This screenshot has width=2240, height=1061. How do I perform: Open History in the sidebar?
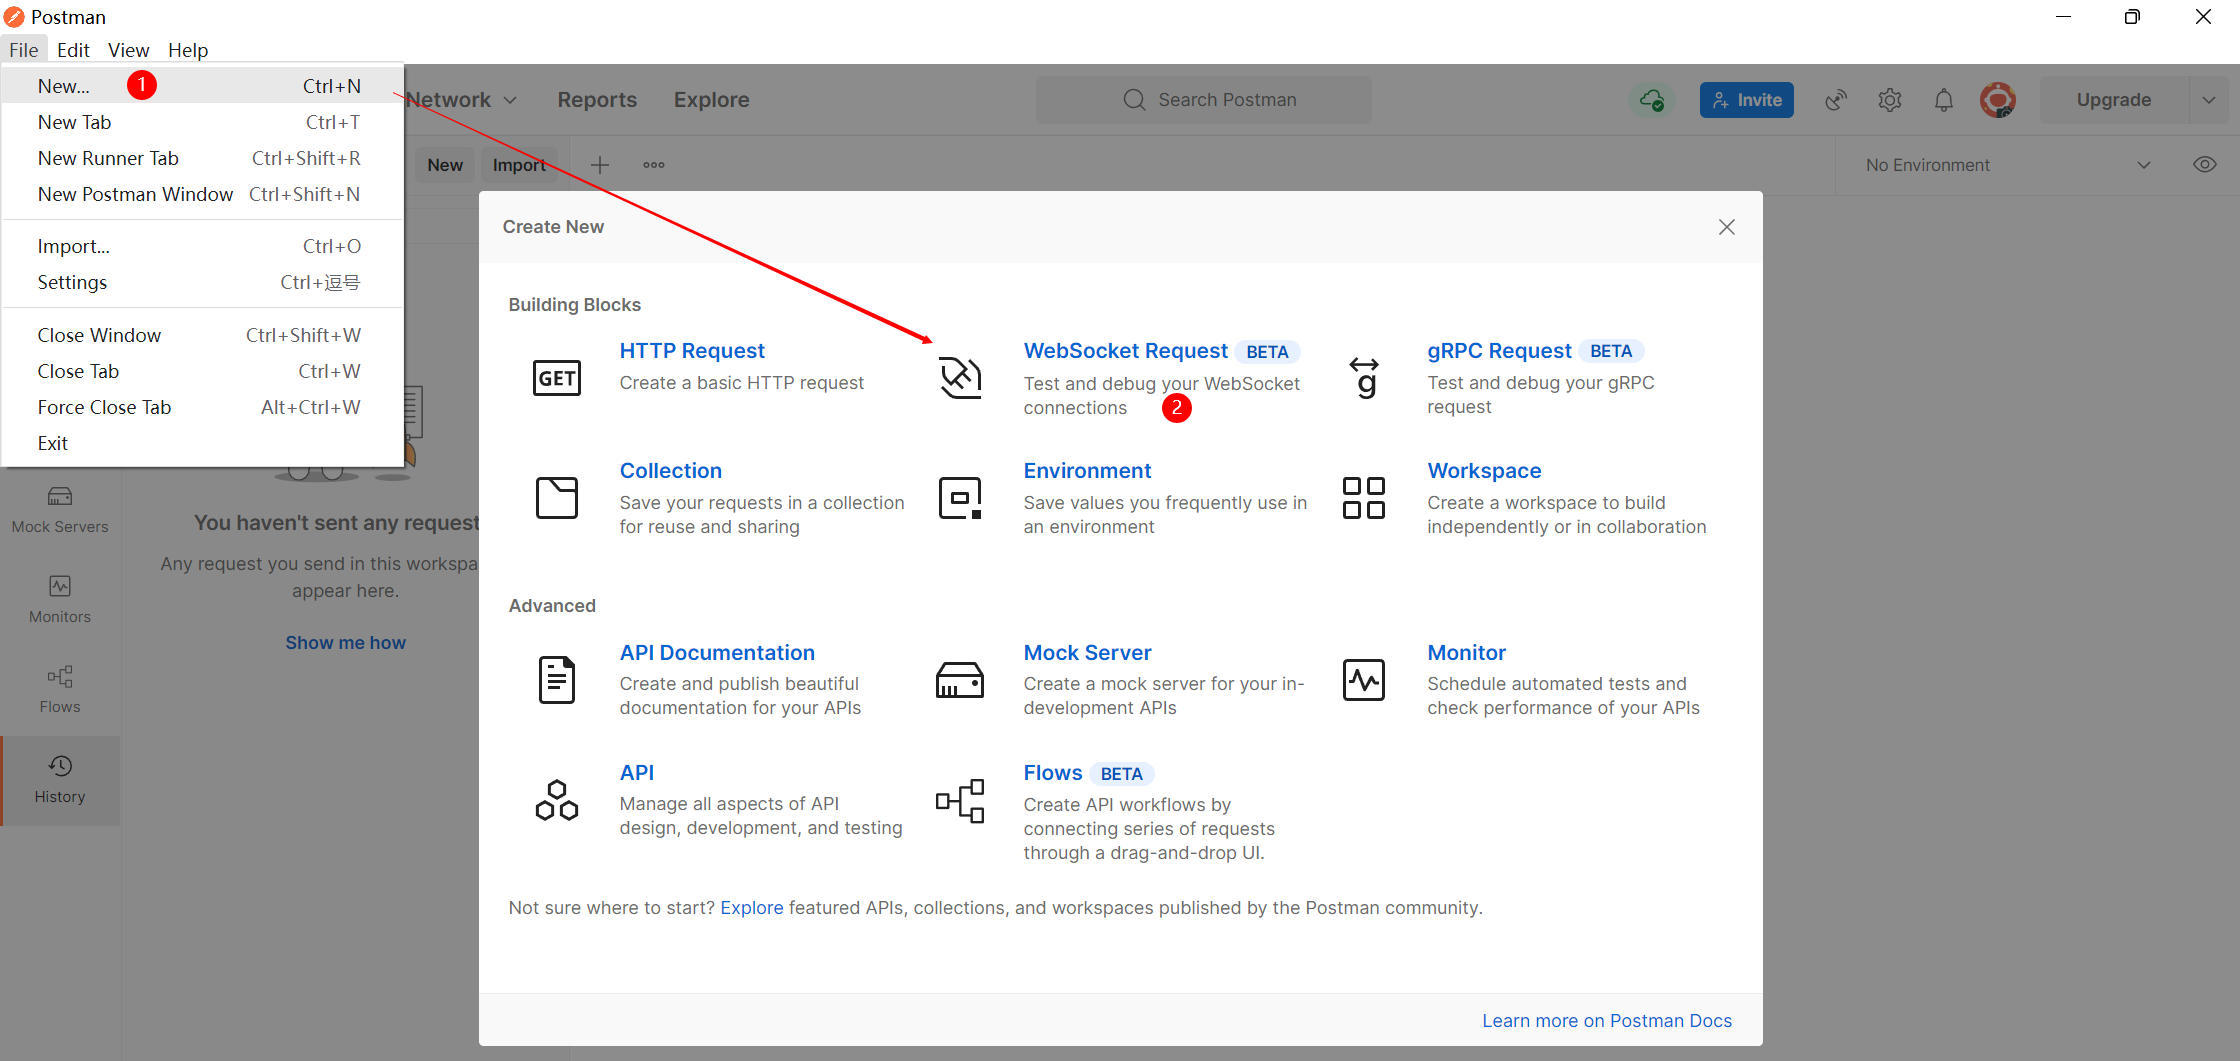point(60,781)
